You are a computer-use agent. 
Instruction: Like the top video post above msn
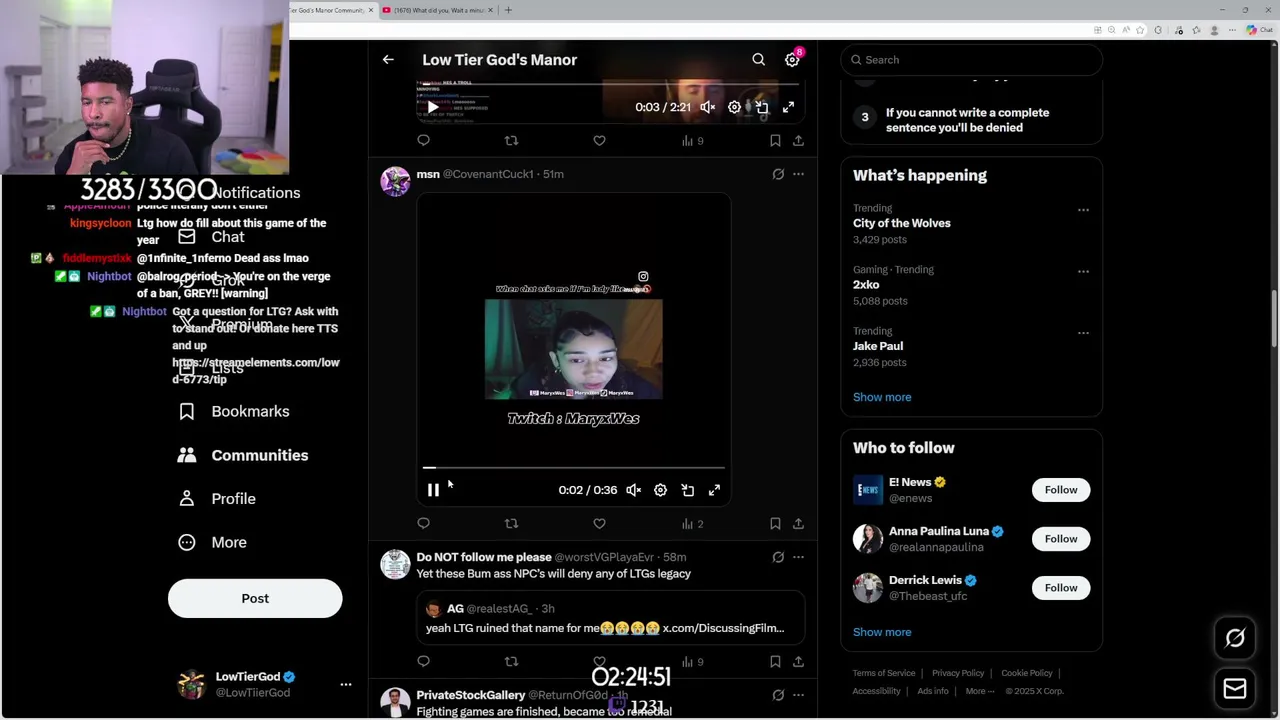coord(599,141)
